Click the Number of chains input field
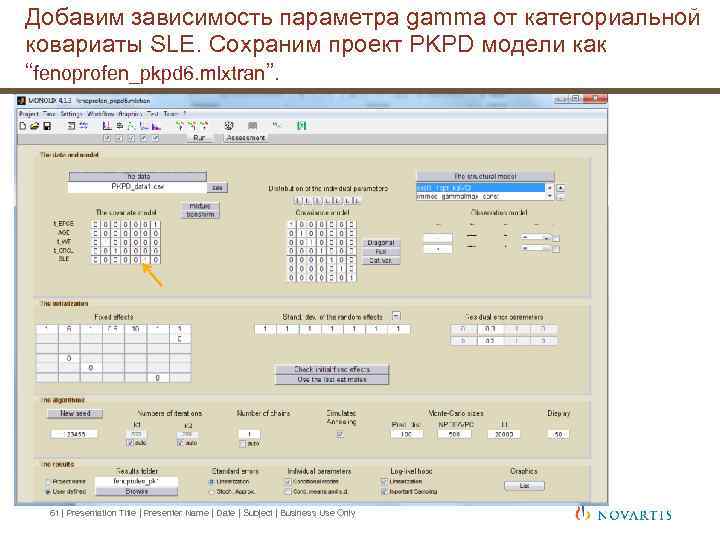720x540 pixels. point(249,434)
